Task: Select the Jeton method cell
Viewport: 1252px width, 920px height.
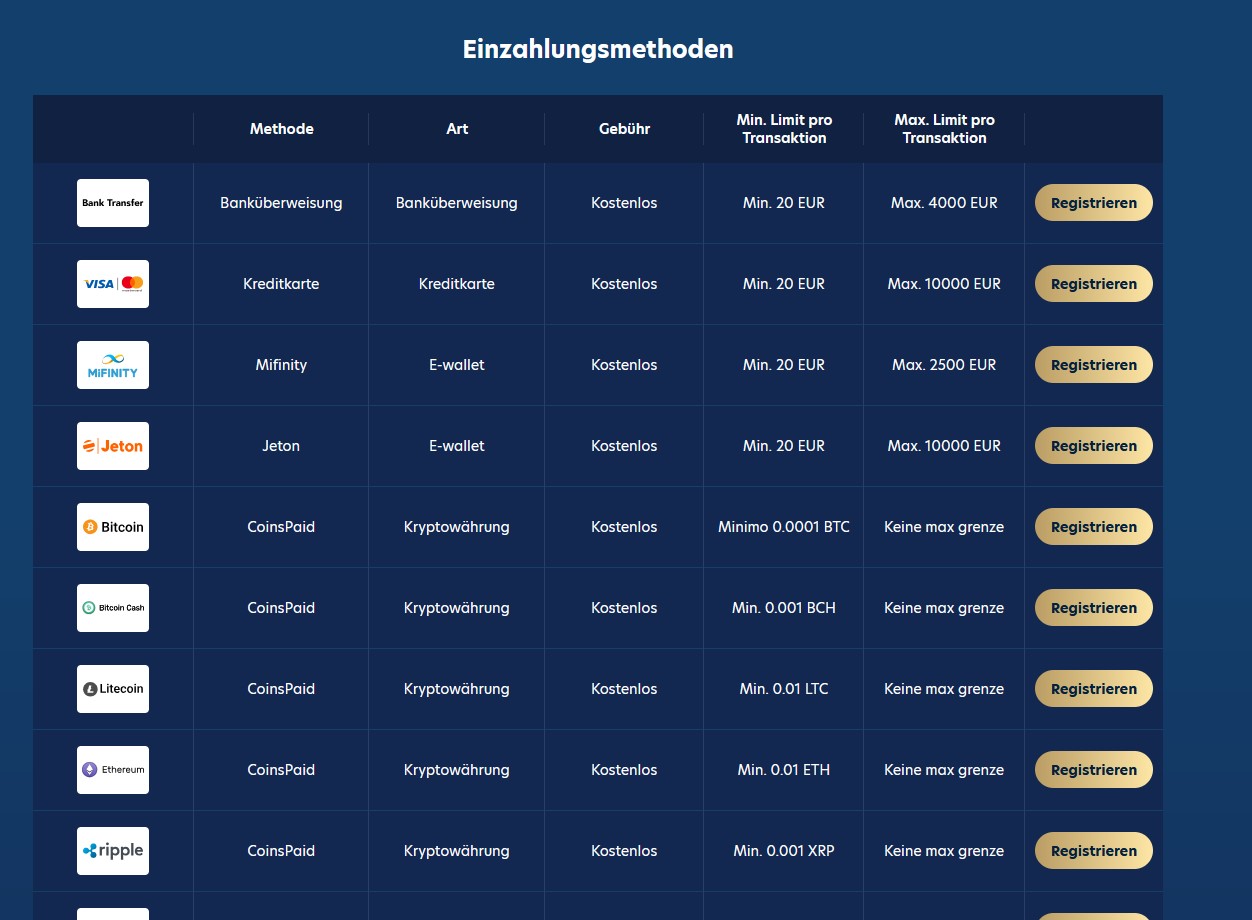Action: pos(281,446)
